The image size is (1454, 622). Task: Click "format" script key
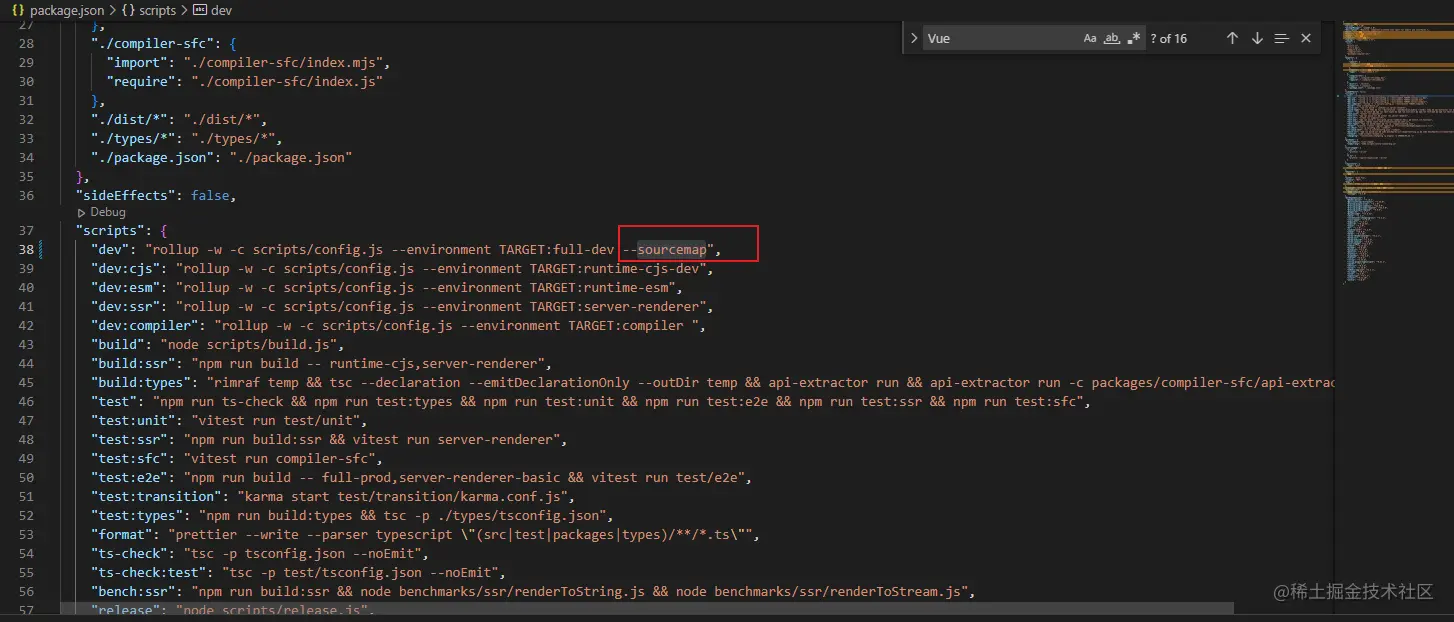click(x=122, y=535)
